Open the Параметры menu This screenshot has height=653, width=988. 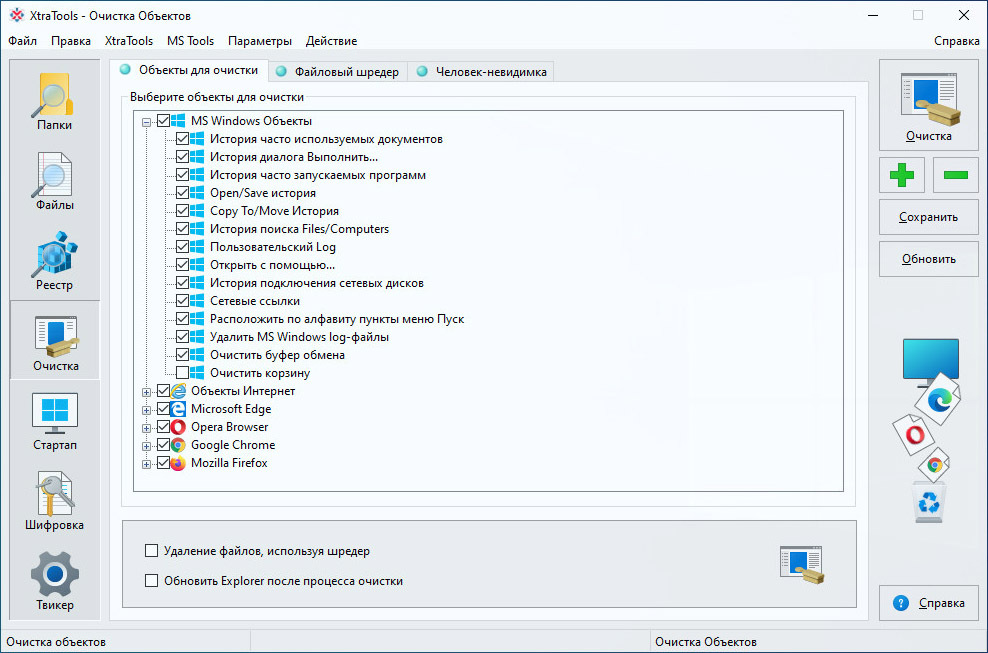260,41
